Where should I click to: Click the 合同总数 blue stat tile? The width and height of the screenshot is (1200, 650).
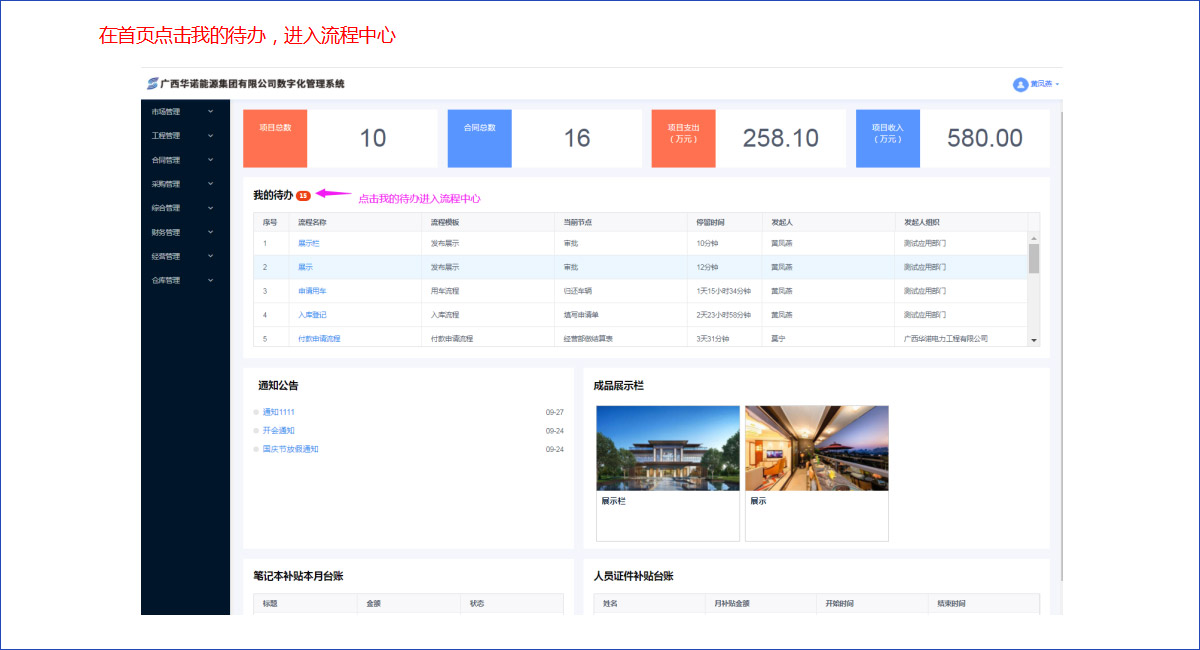480,138
